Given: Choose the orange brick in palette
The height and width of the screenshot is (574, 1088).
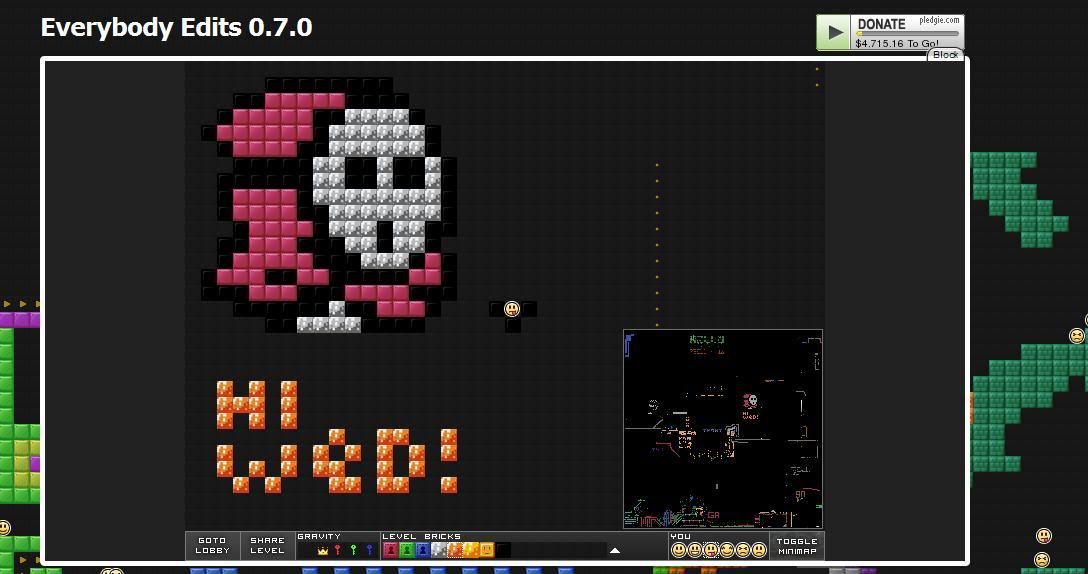Looking at the screenshot, I should click(455, 550).
